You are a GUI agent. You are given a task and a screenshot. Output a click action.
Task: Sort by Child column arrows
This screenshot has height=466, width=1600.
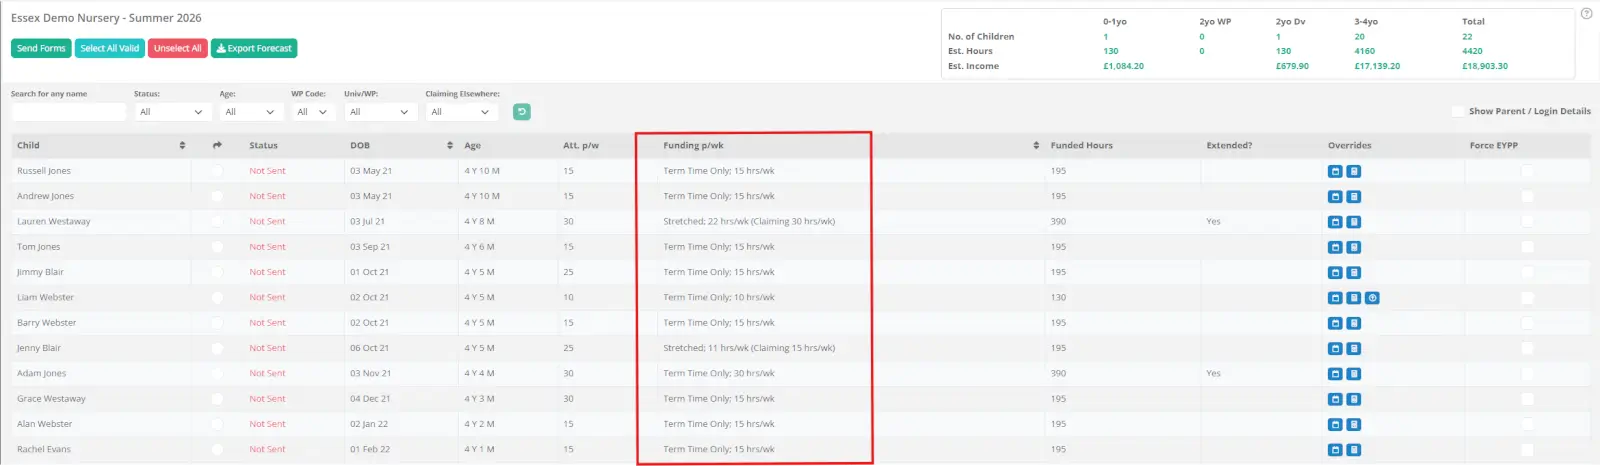(182, 145)
